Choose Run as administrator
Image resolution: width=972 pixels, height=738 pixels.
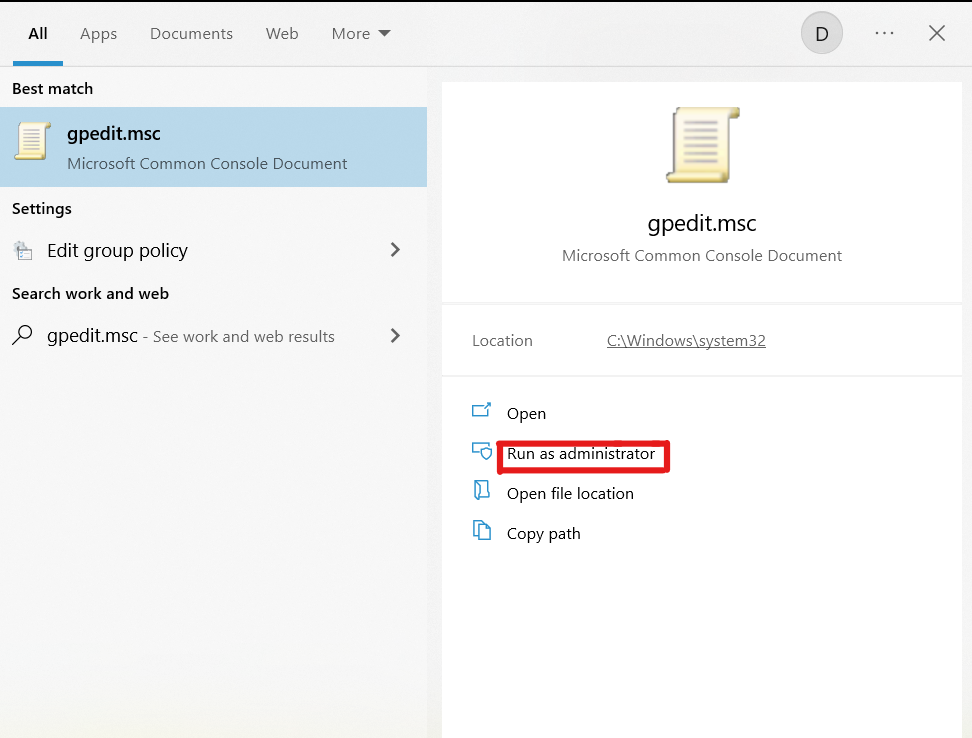click(581, 454)
